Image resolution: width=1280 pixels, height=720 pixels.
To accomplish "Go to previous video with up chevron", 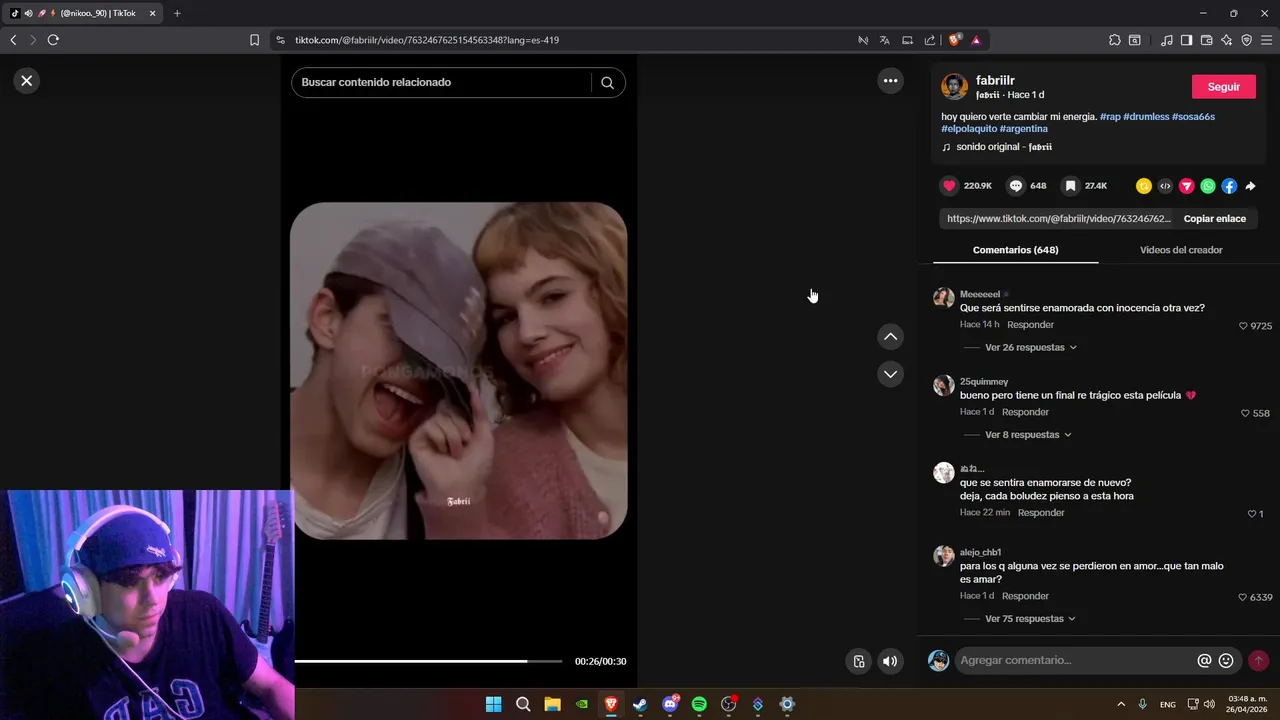I will pyautogui.click(x=890, y=337).
